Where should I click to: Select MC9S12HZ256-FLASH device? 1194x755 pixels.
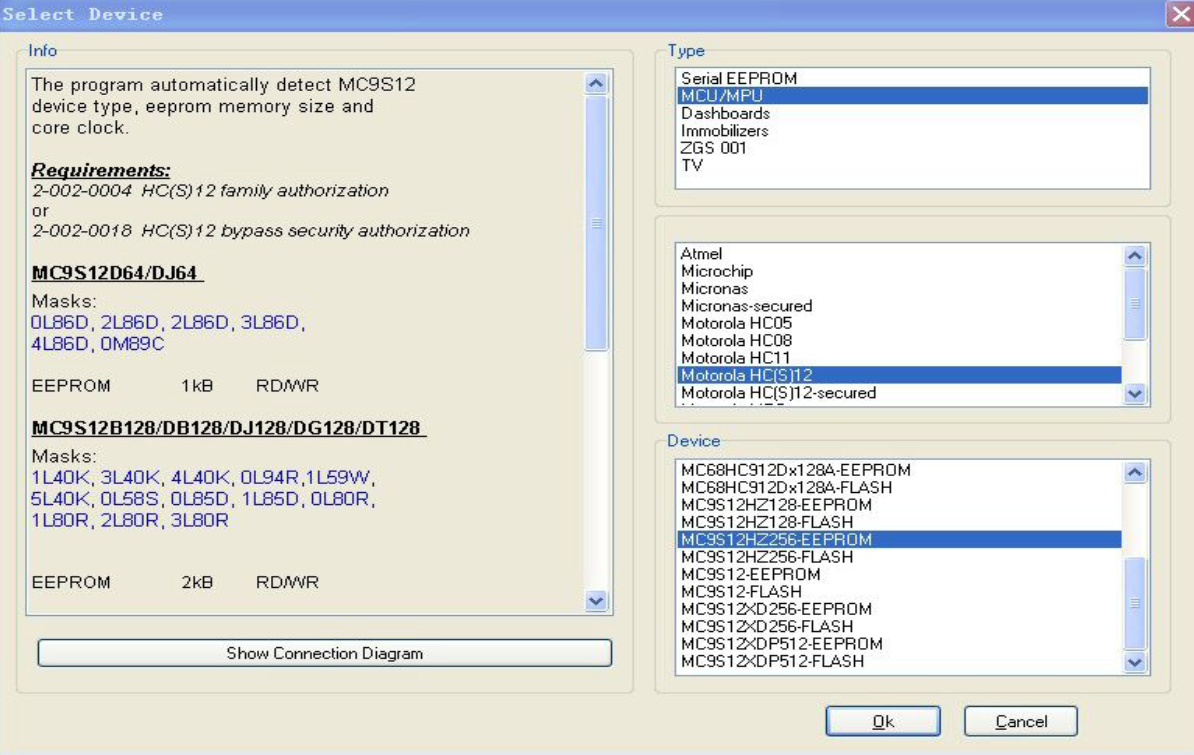(x=899, y=557)
